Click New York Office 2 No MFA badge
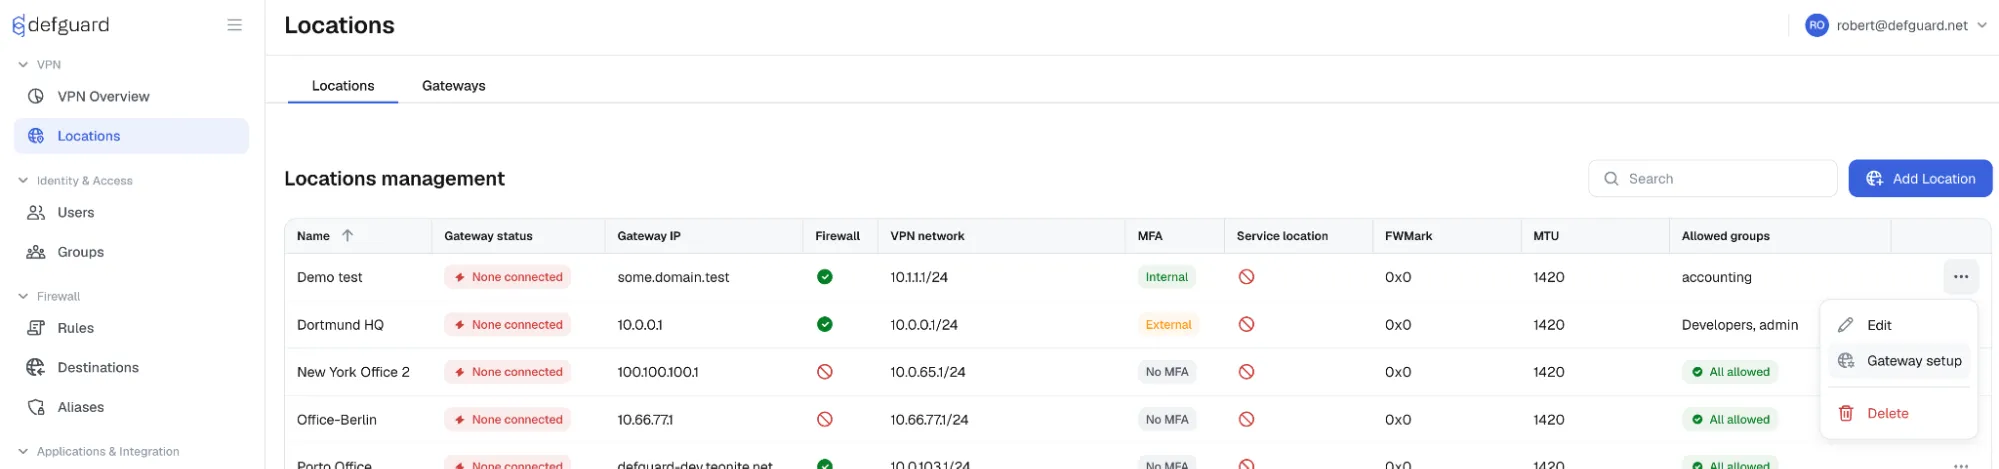 tap(1167, 372)
